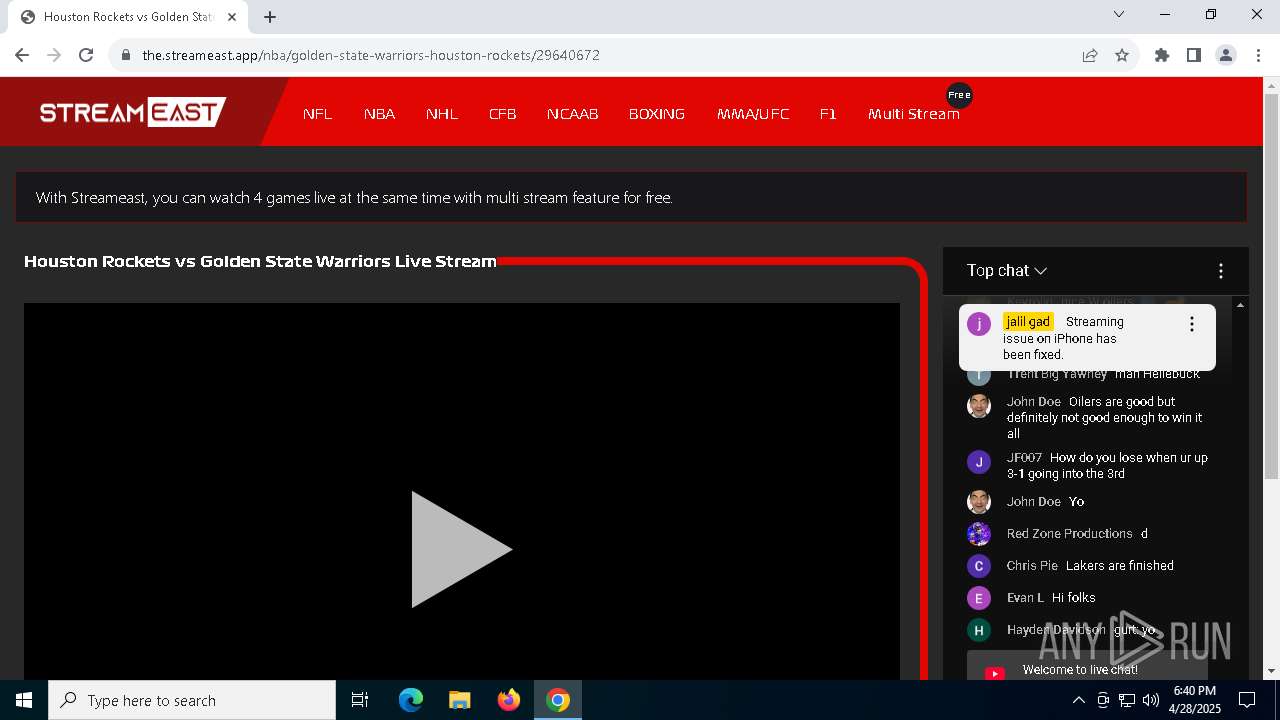Open the notification center
Image resolution: width=1280 pixels, height=720 pixels.
[1247, 700]
